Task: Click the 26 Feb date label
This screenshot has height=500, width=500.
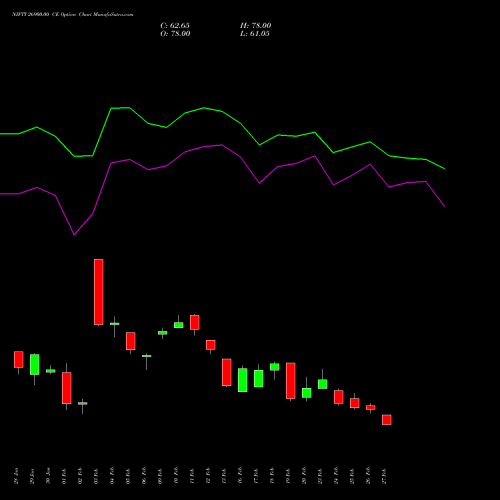Action: (368, 476)
